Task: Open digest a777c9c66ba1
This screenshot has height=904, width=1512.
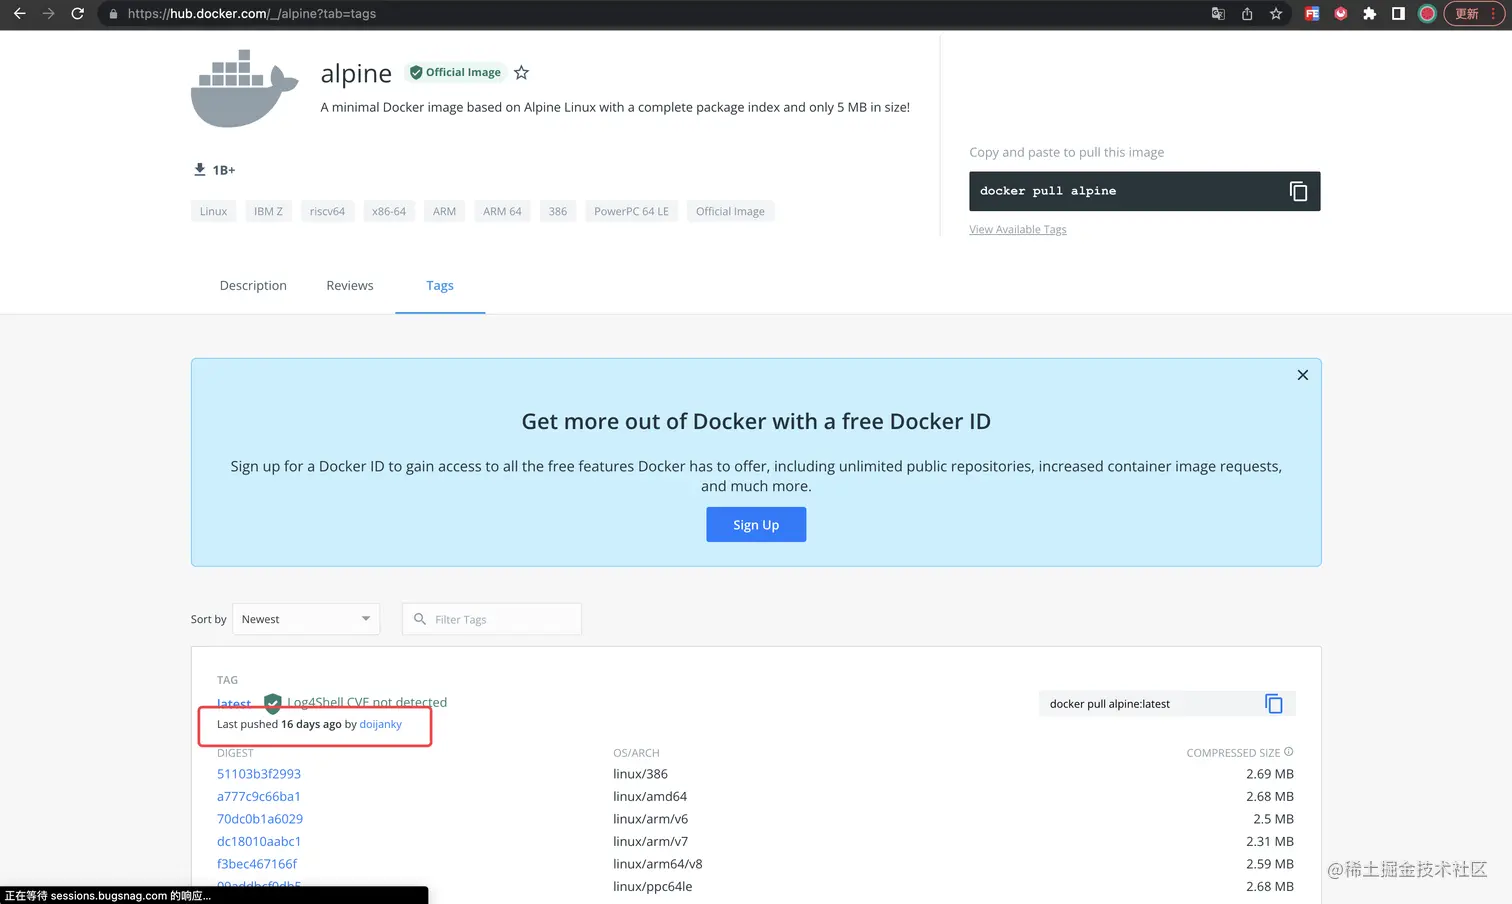Action: (259, 796)
